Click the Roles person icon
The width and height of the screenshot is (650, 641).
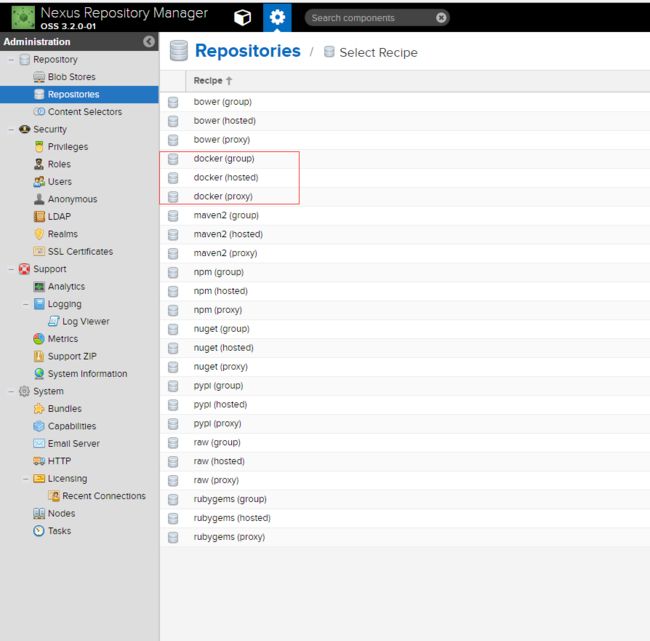(39, 164)
